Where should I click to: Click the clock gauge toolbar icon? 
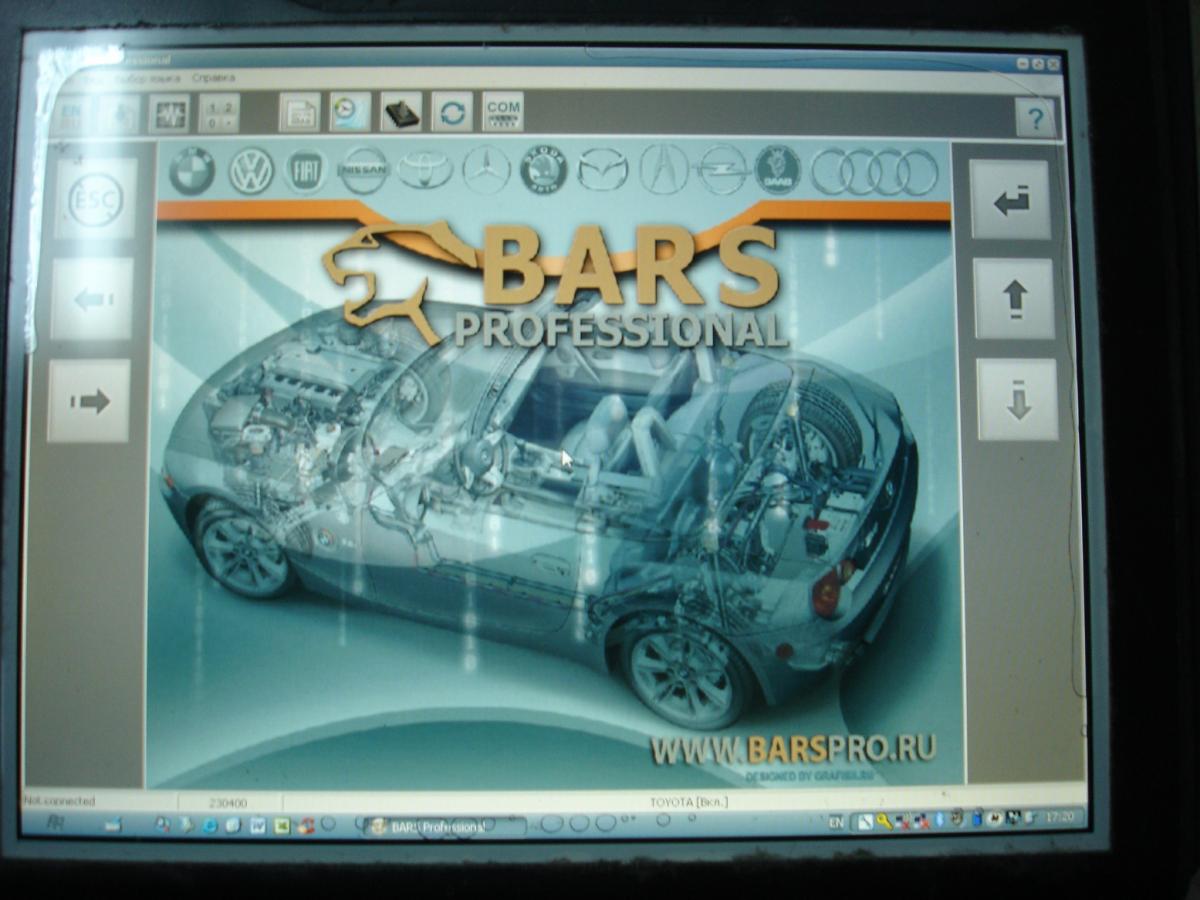click(350, 112)
